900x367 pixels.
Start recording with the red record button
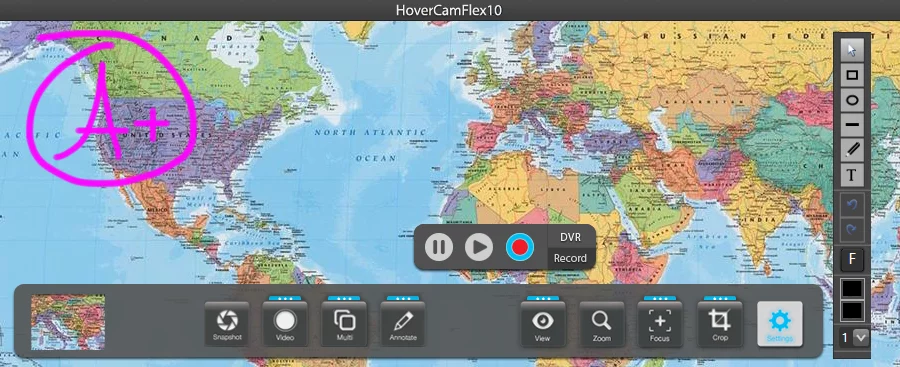pyautogui.click(x=519, y=247)
